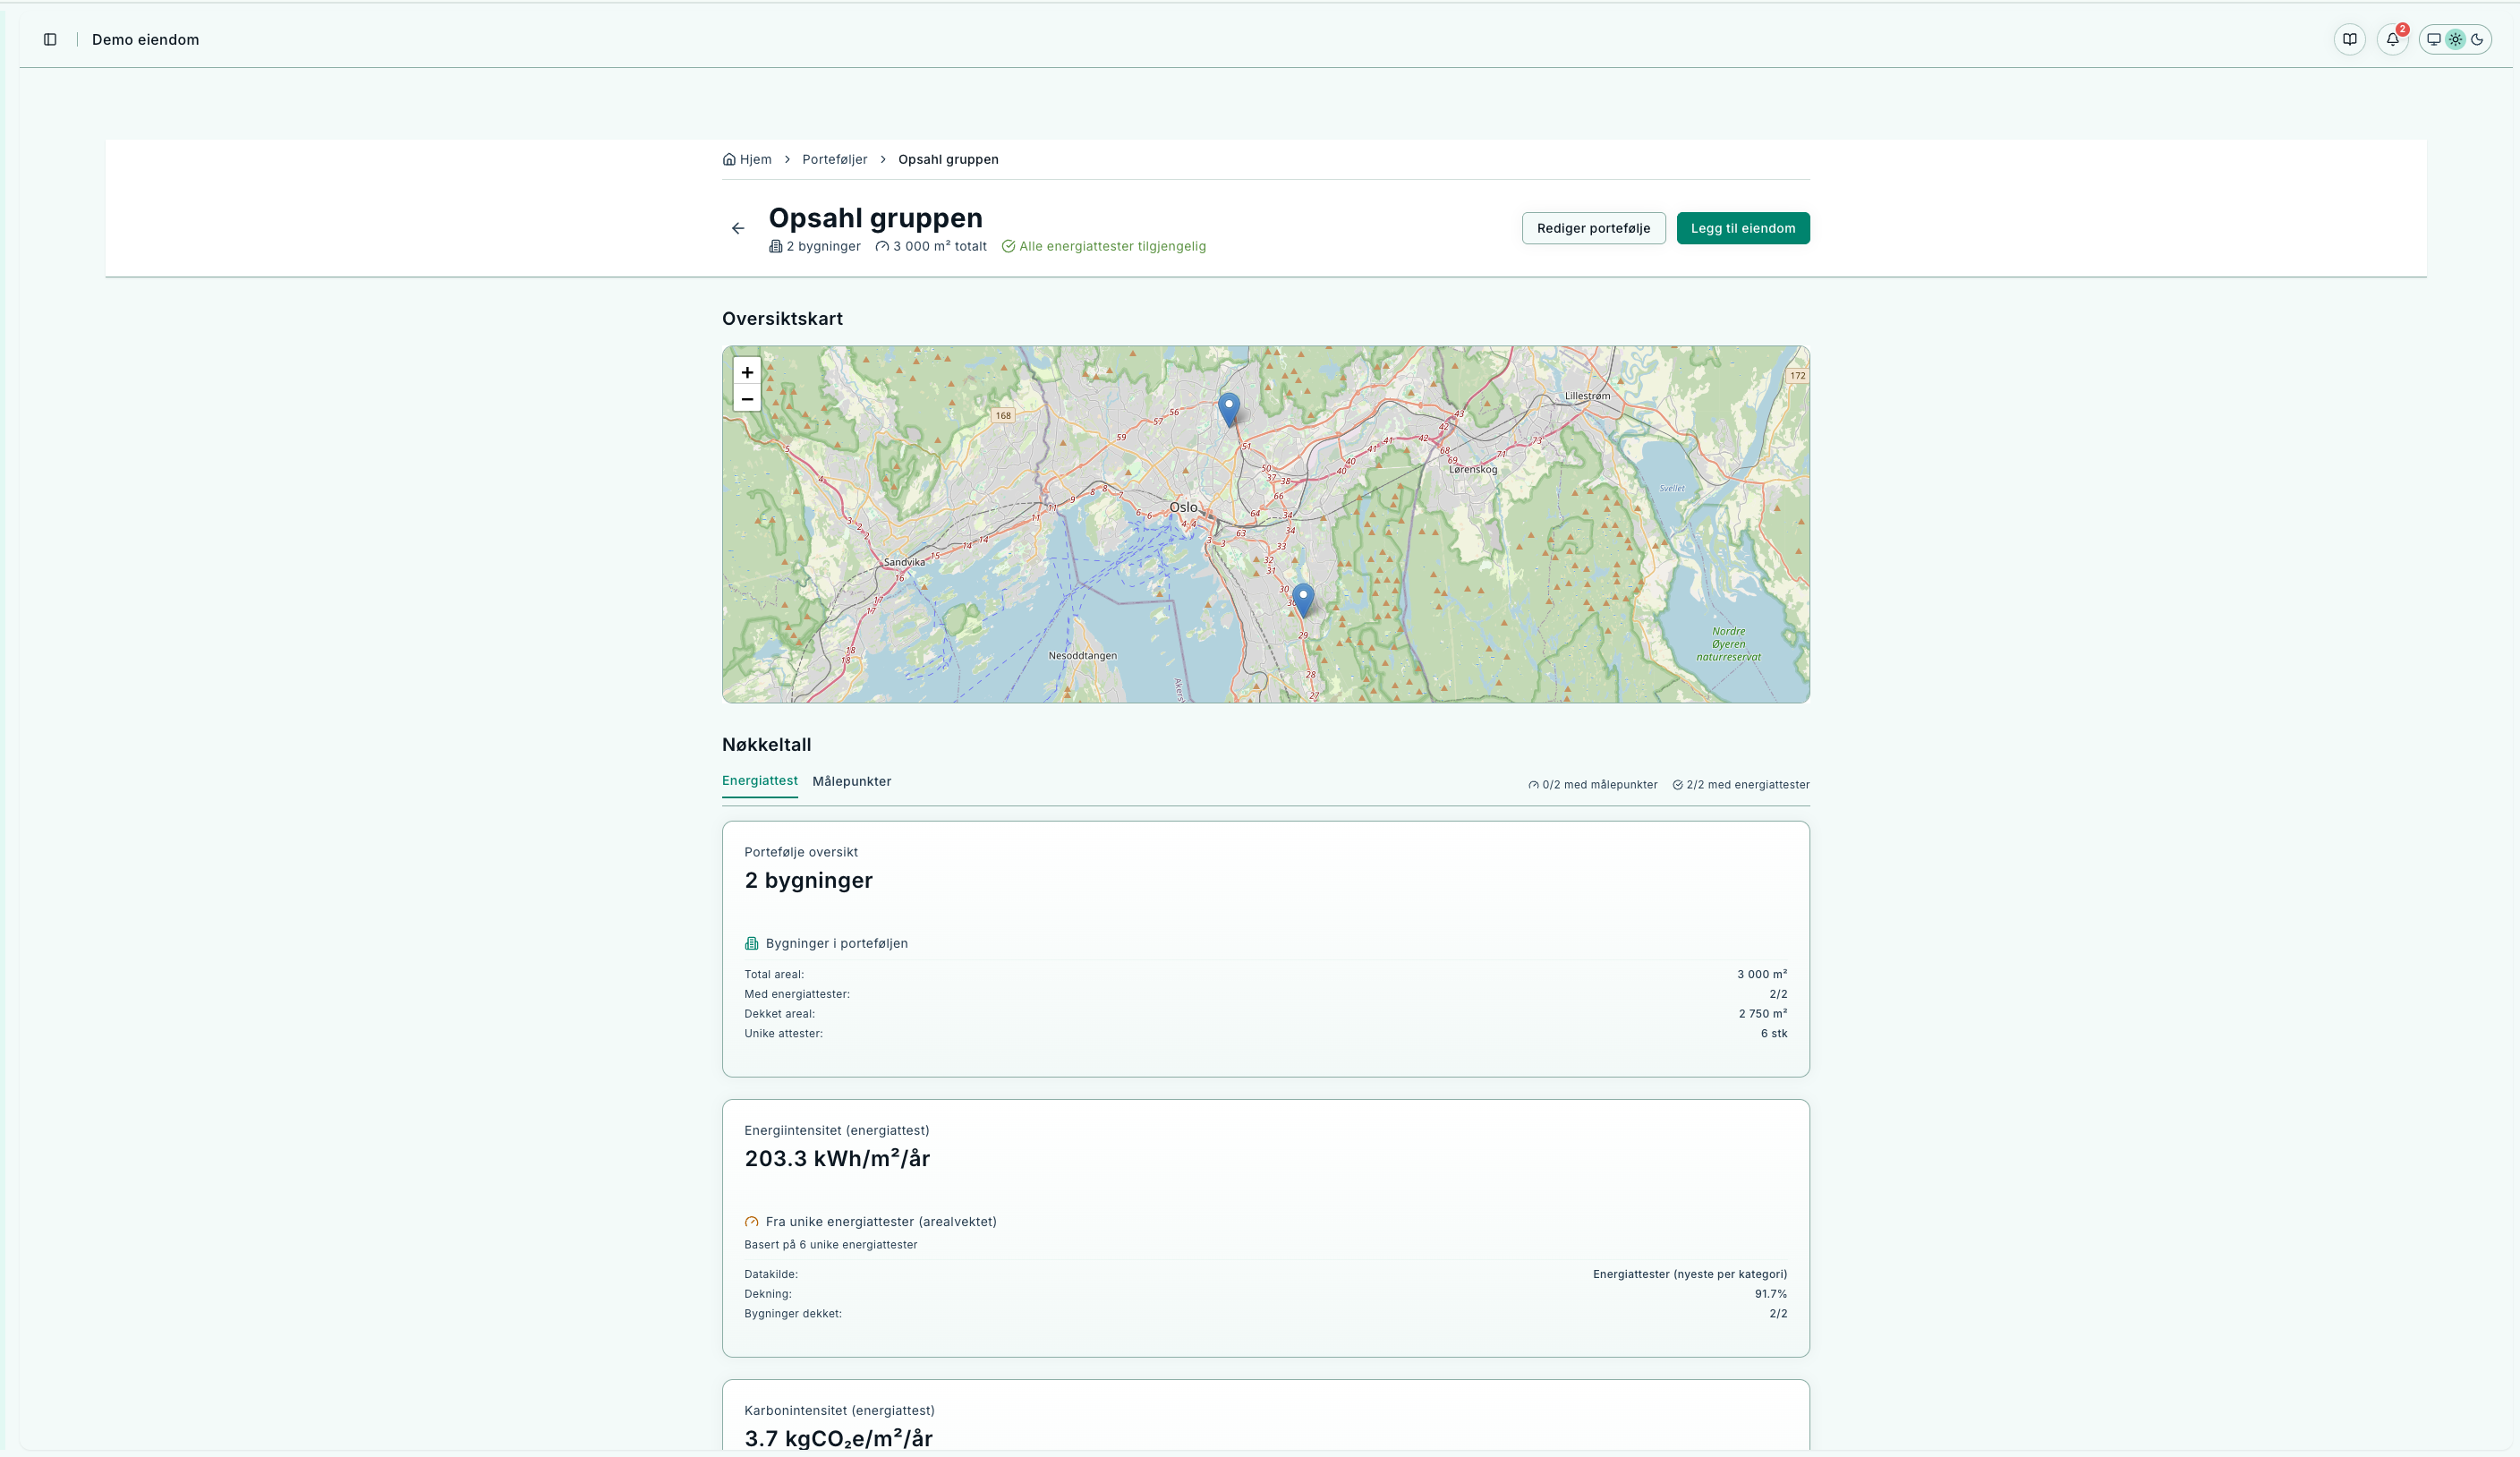Viewport: 2520px width, 1457px height.
Task: Go to Porteføljer breadcrumb link
Action: (834, 160)
